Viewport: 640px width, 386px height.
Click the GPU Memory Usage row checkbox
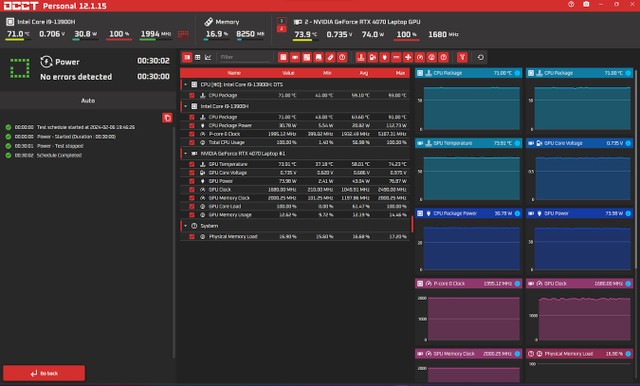[192, 215]
